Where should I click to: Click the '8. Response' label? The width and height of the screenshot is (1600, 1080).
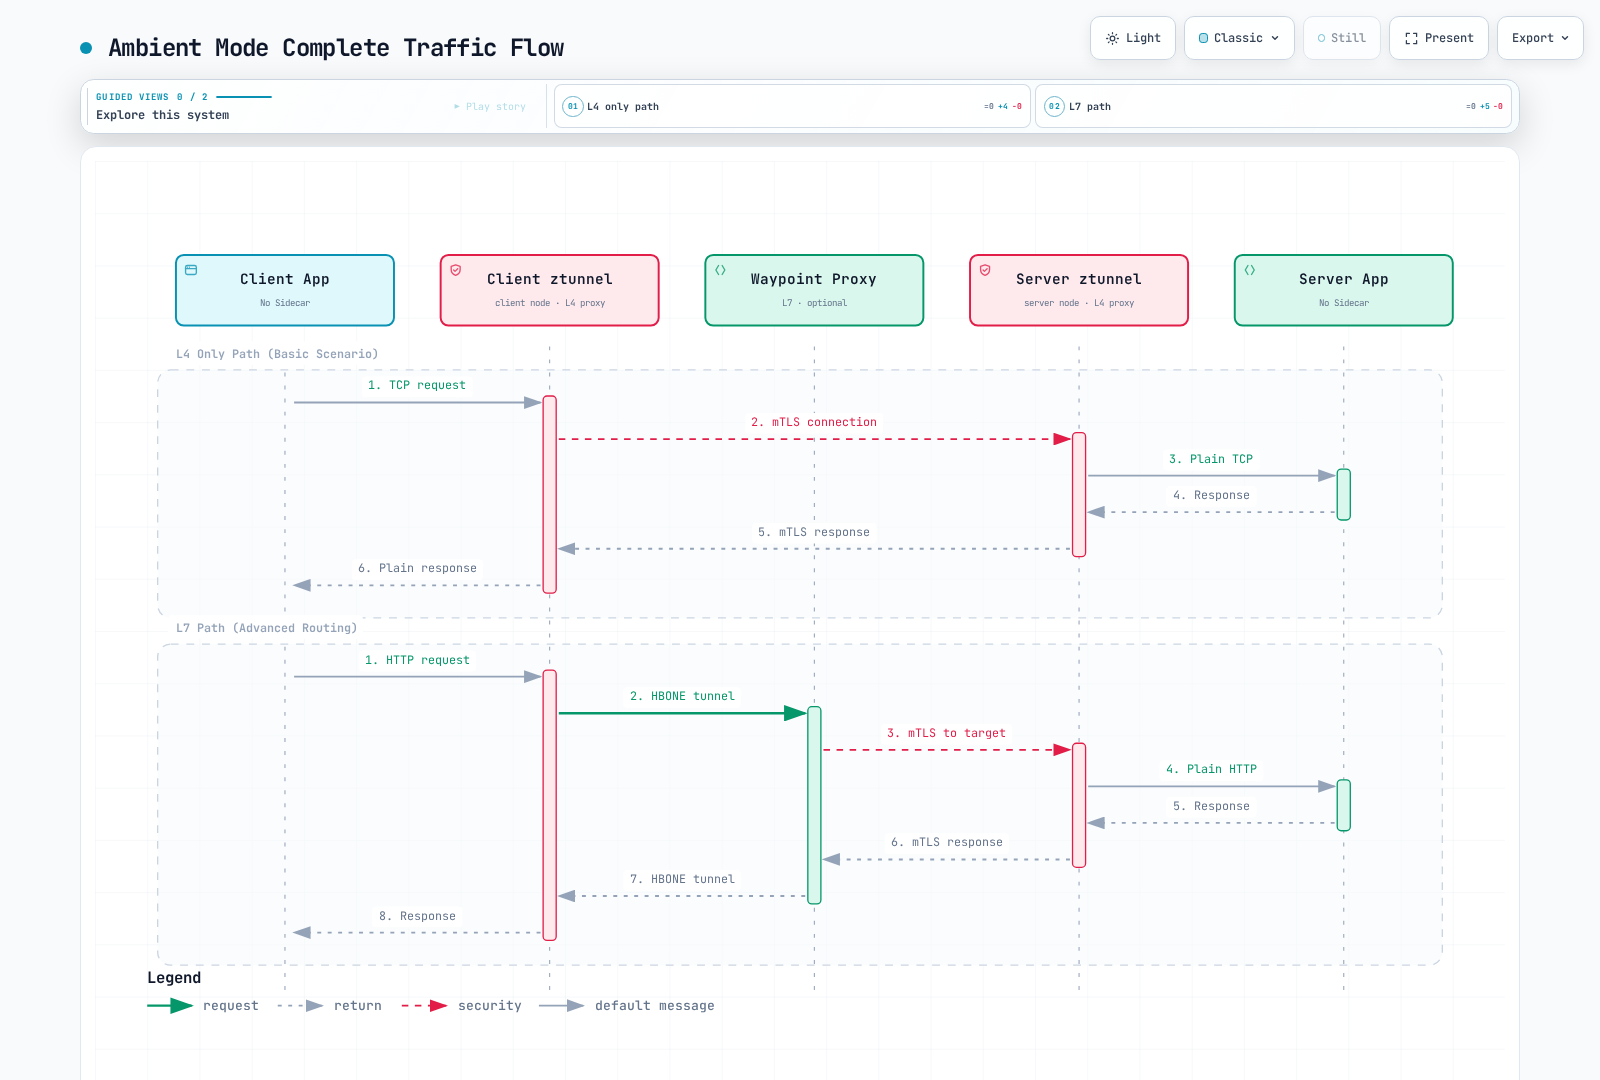[417, 916]
